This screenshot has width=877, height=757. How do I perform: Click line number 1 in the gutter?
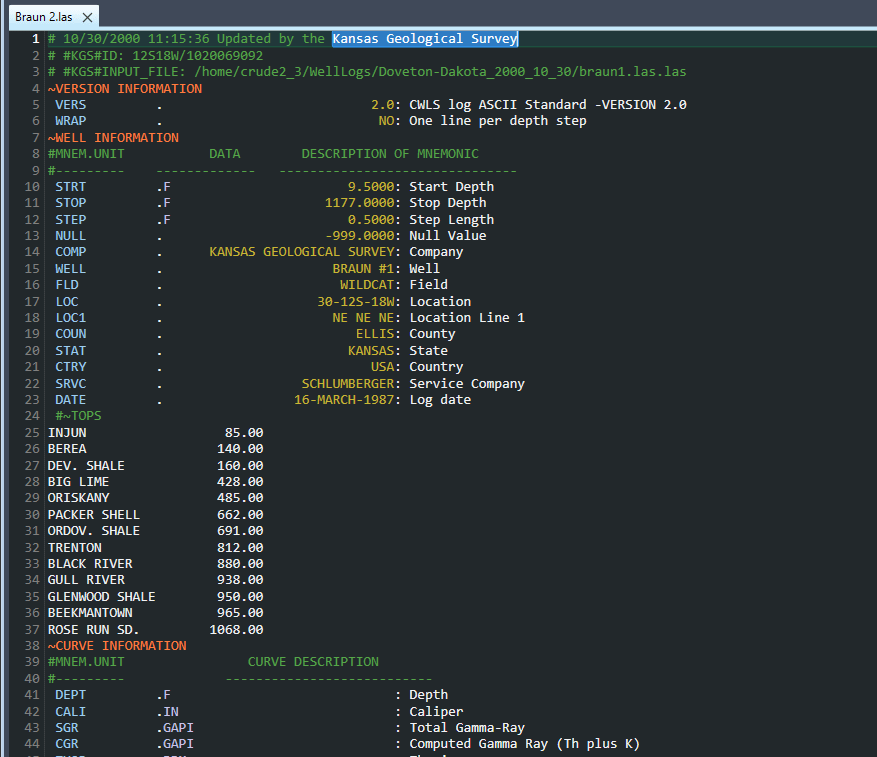(35, 39)
